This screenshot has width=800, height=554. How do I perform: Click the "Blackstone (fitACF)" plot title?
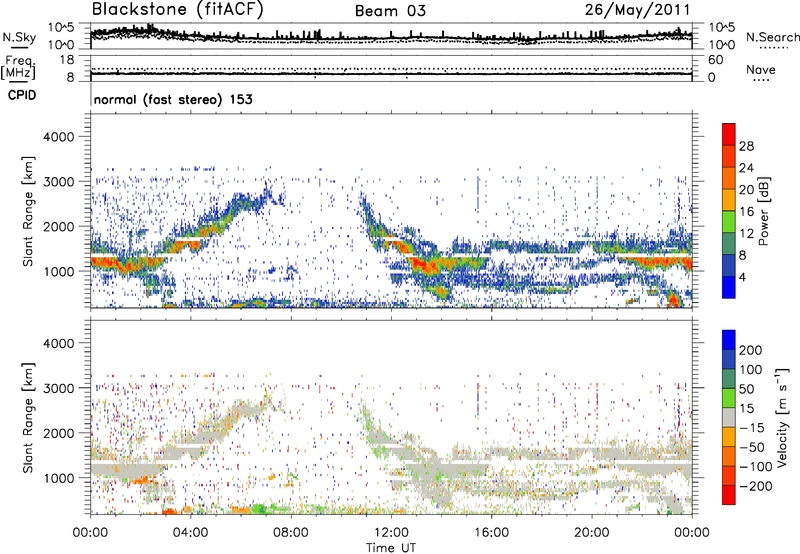coord(177,9)
